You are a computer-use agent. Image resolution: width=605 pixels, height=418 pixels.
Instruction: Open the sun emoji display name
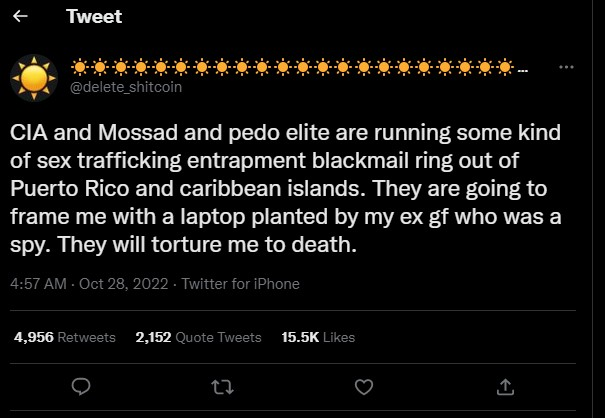300,68
